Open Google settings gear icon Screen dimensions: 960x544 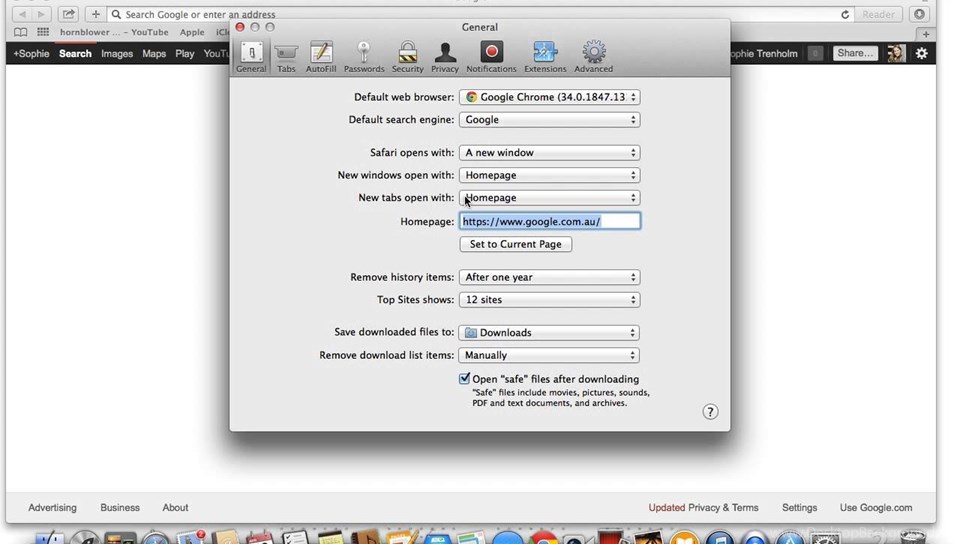(x=921, y=53)
